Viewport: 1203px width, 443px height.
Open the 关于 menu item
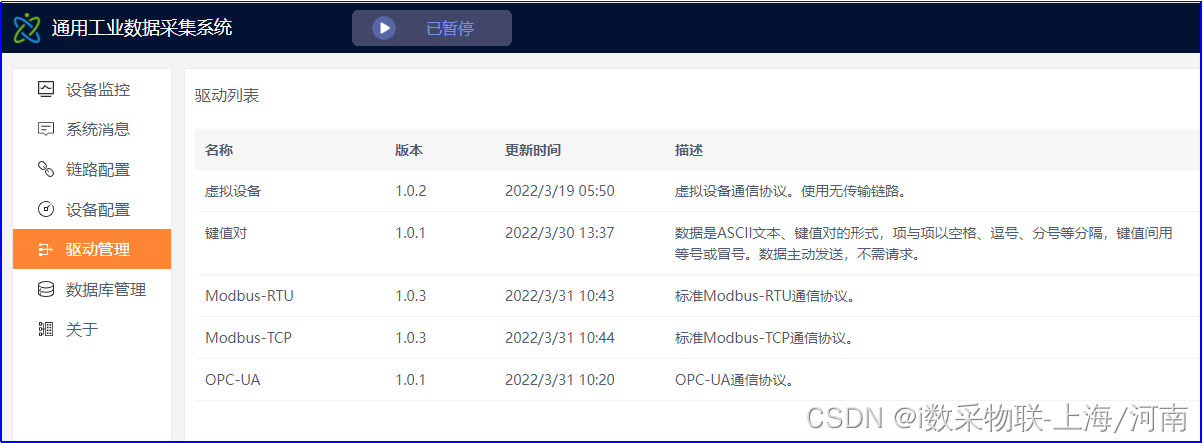pyautogui.click(x=92, y=329)
